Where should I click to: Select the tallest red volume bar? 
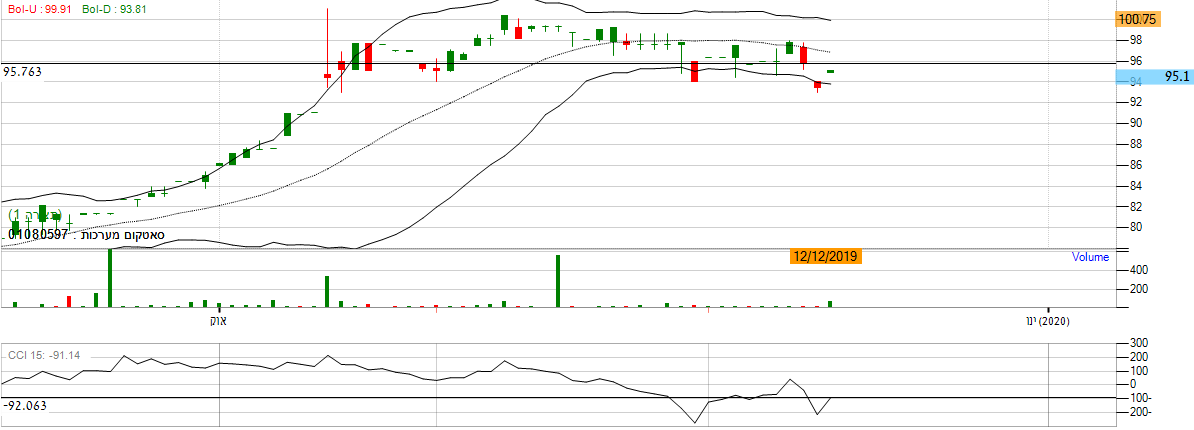tap(69, 301)
